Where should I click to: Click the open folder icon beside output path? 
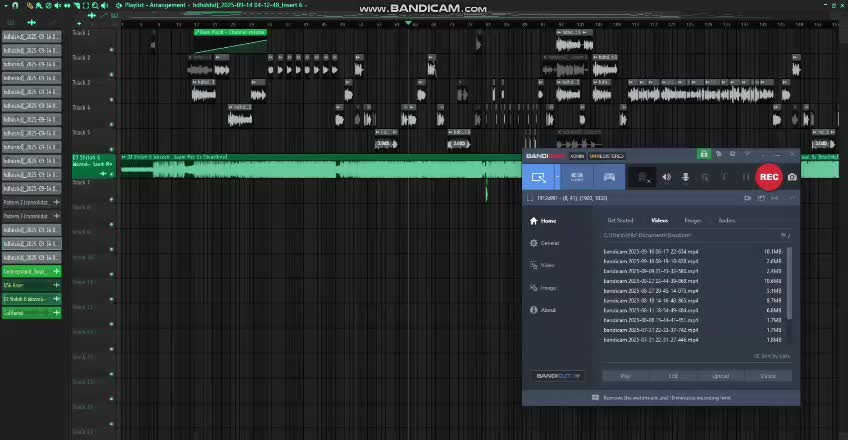tap(785, 235)
